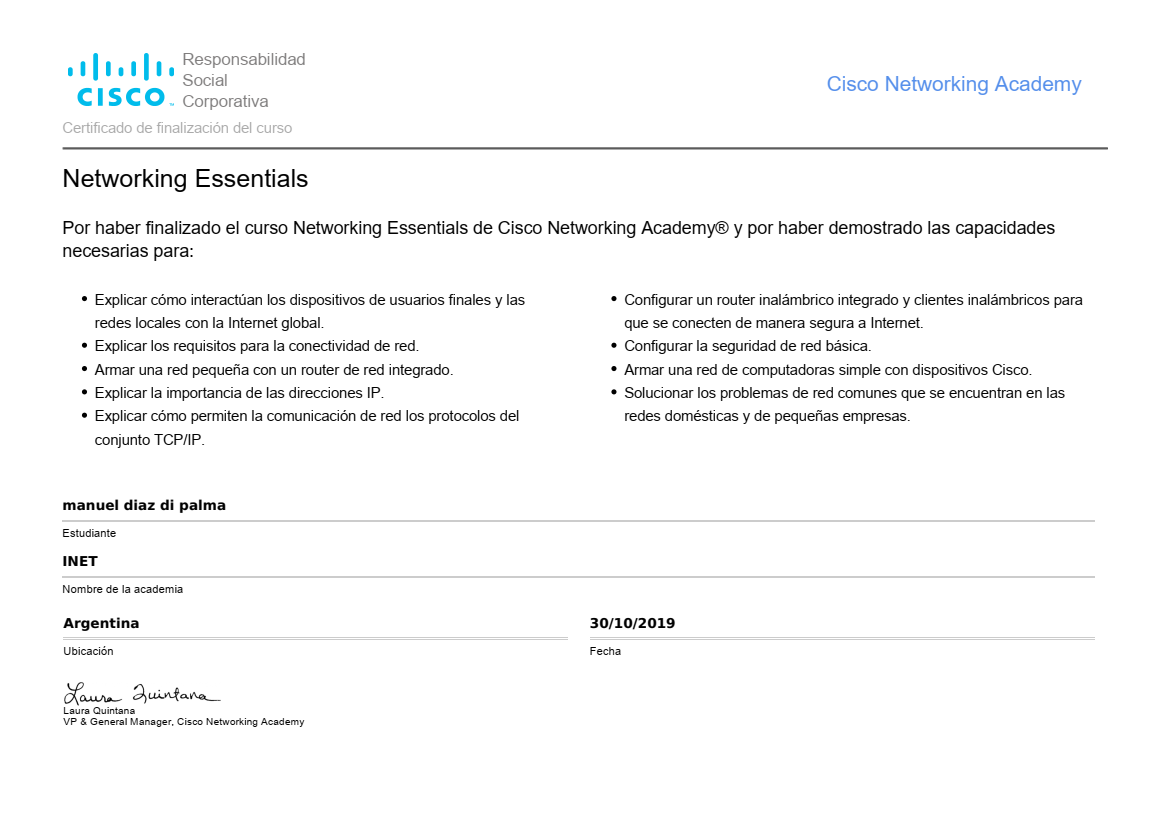Click the academy name INET

80,561
